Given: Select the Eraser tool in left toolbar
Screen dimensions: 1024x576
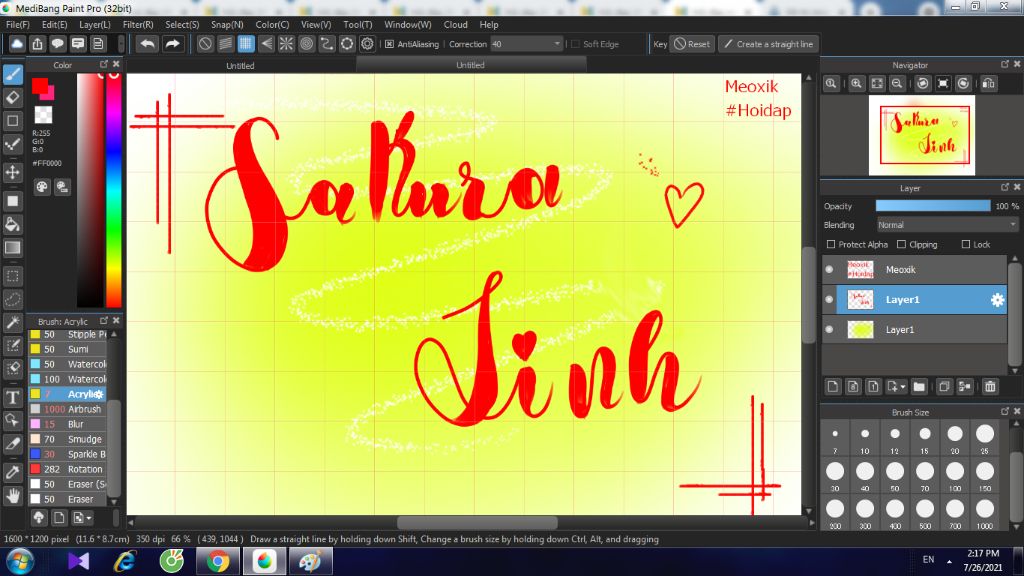Looking at the screenshot, I should pyautogui.click(x=12, y=97).
